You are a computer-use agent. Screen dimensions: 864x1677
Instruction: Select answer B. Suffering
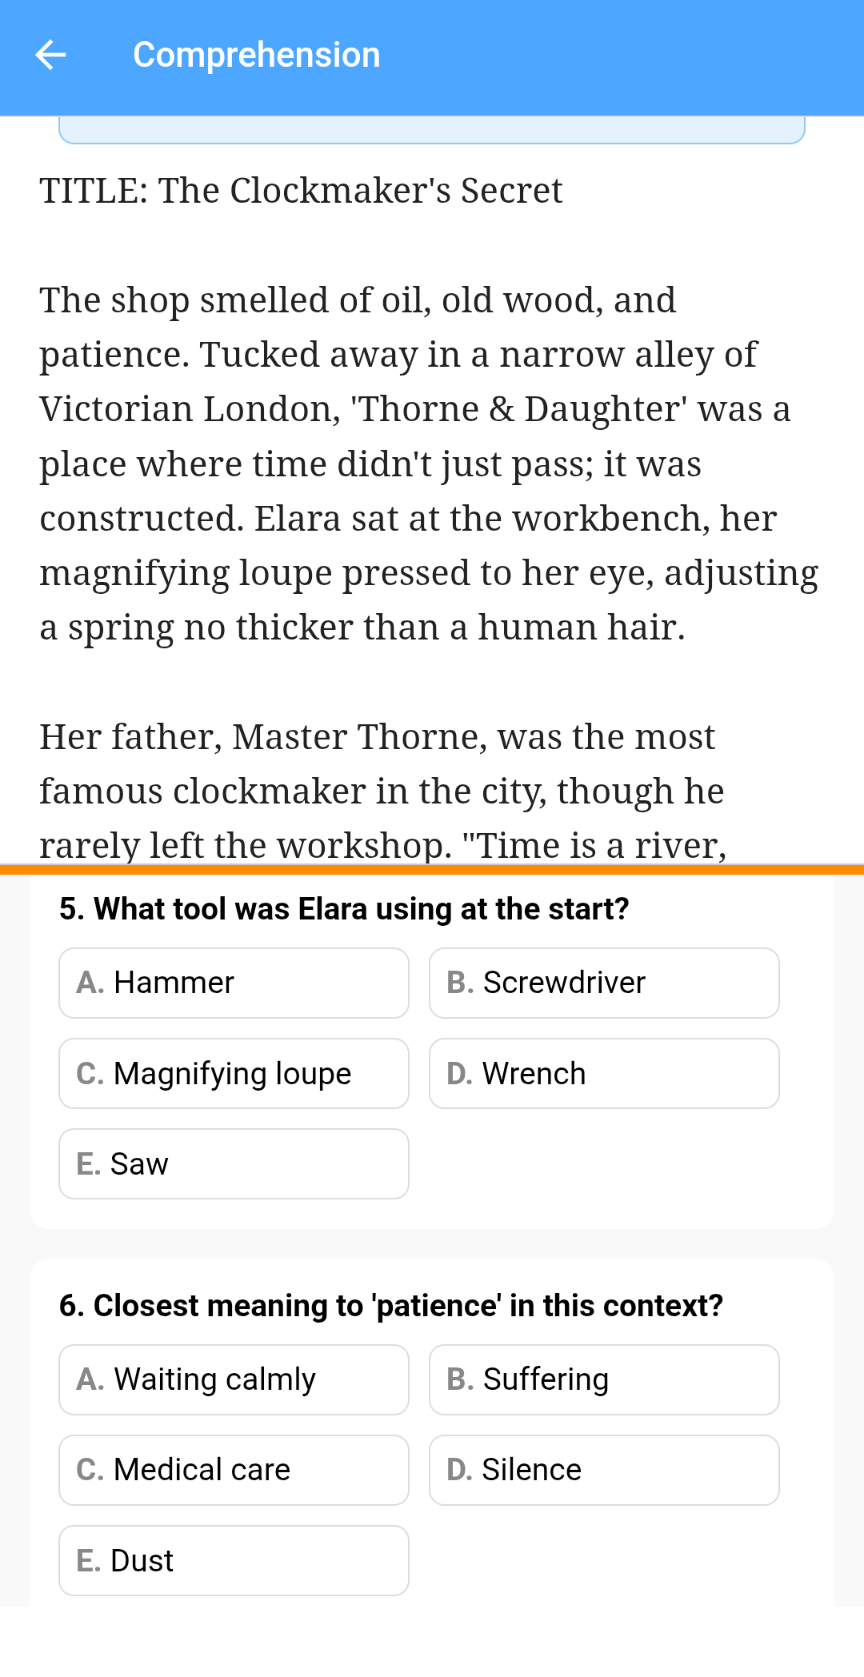click(x=603, y=1380)
